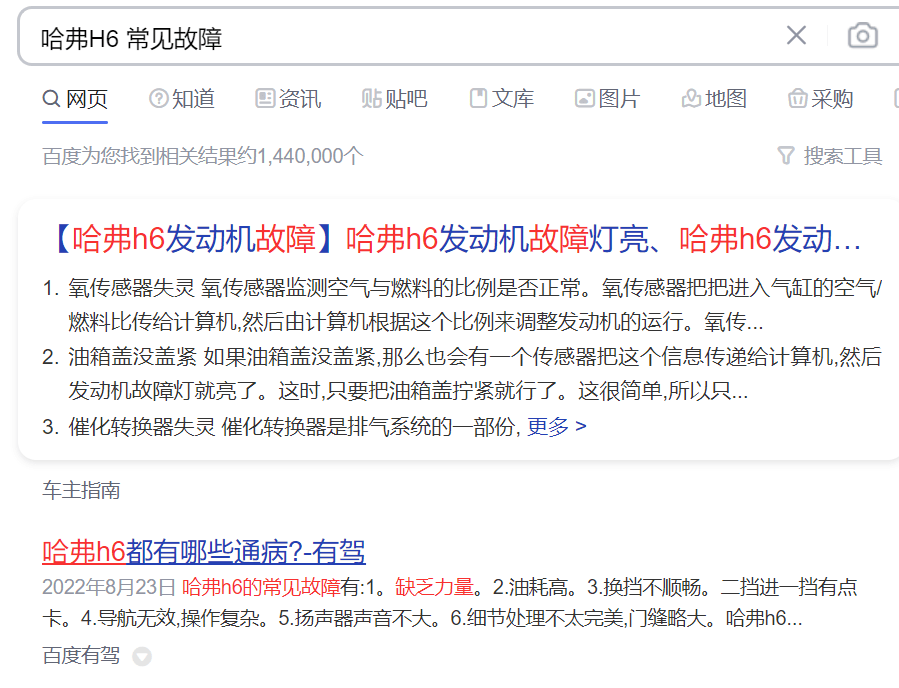Expand the dropdown arrow beside 百度有驾

pos(142,656)
